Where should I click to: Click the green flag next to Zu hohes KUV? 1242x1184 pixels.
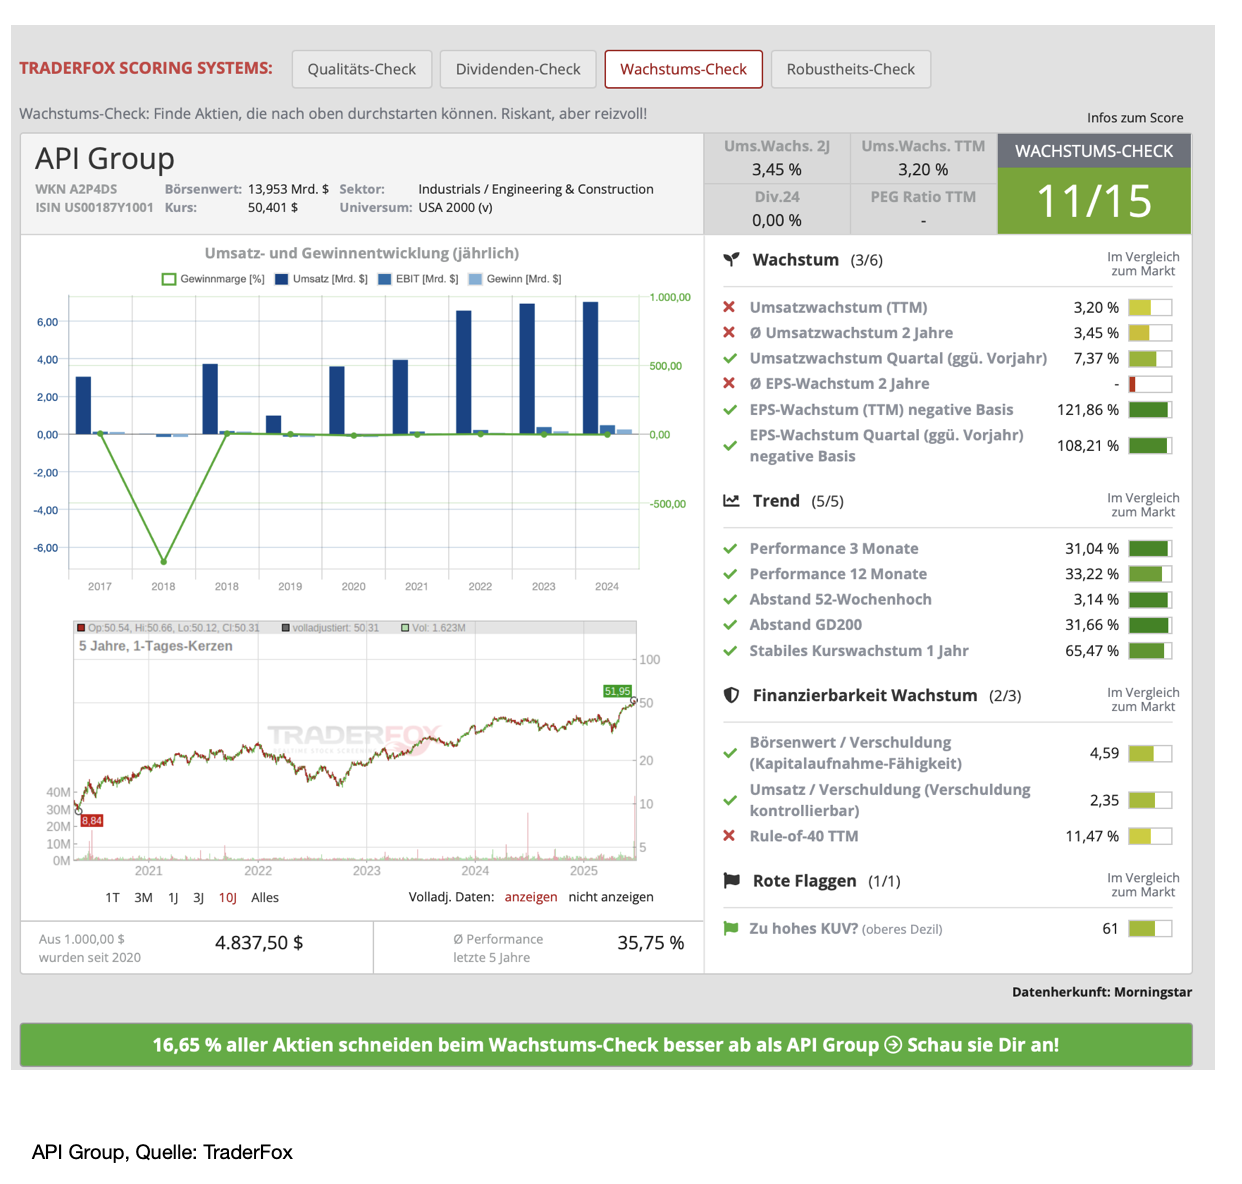click(731, 929)
